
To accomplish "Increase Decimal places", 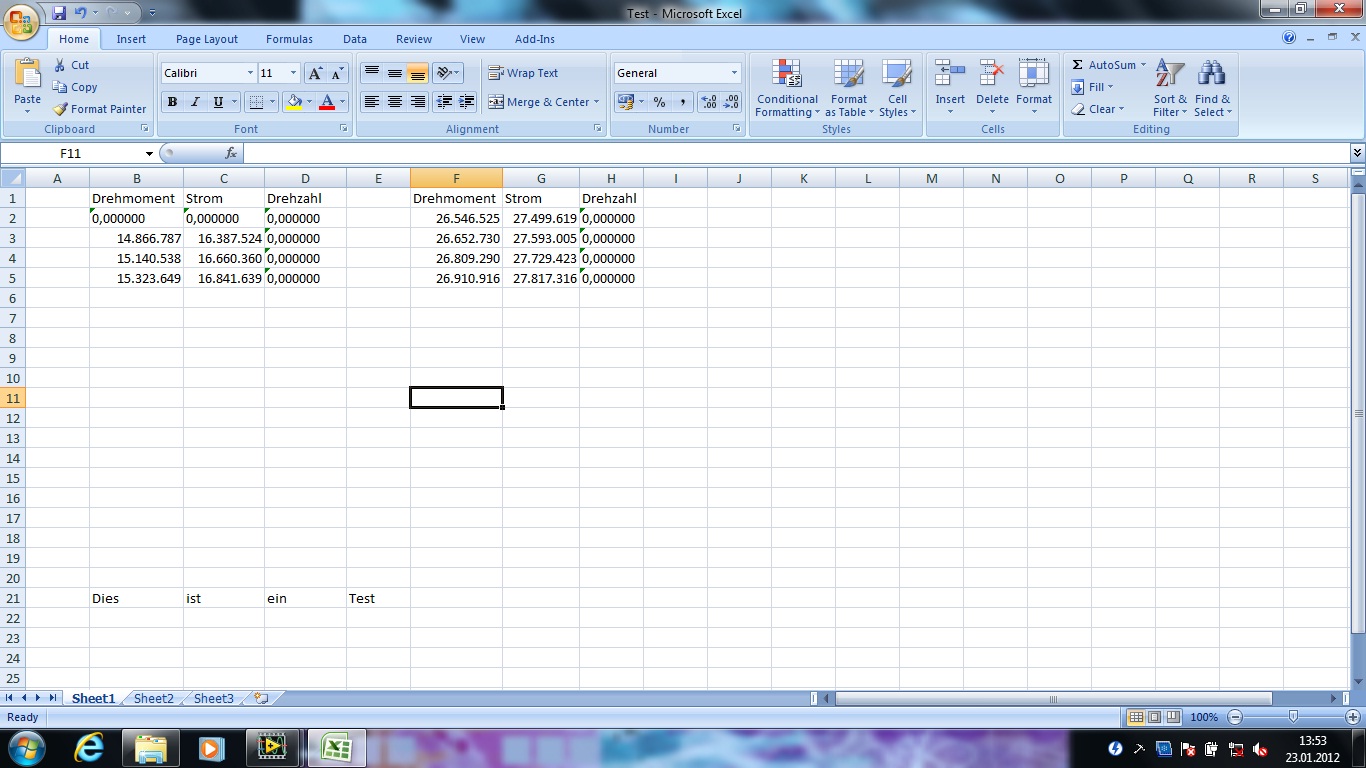I will 709,102.
